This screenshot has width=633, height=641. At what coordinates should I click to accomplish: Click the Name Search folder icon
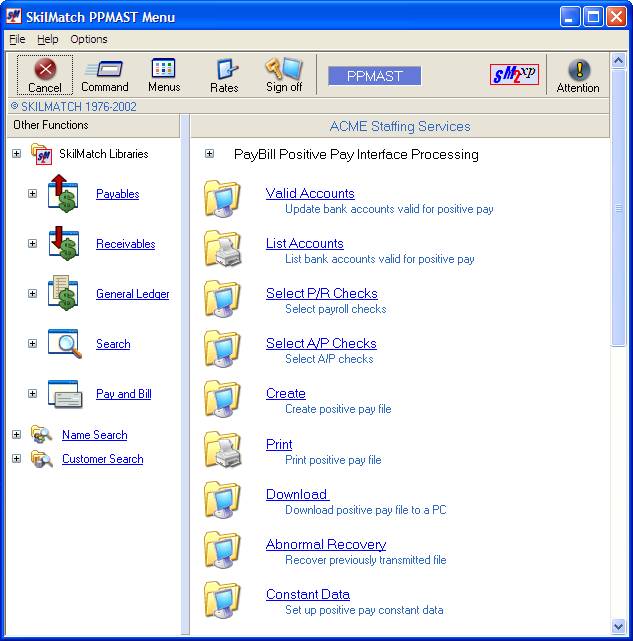(x=41, y=435)
